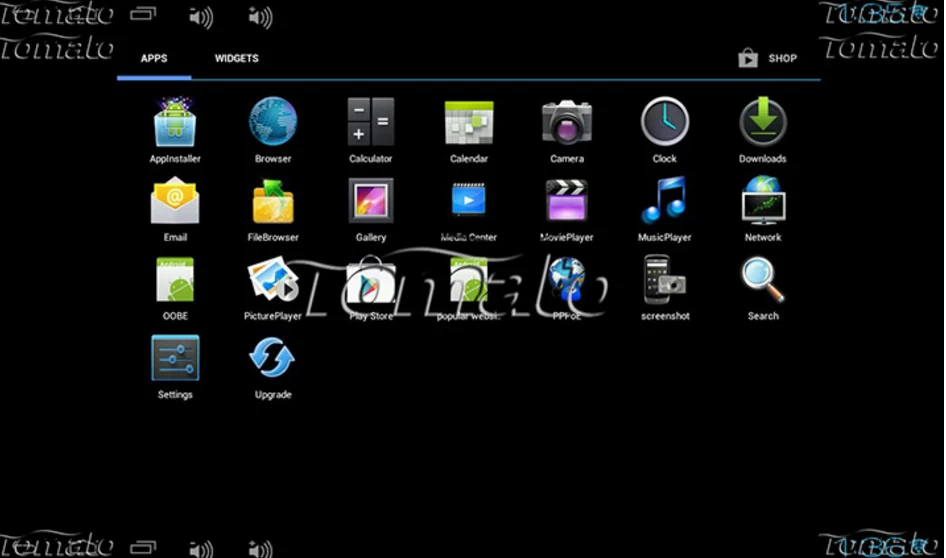Image resolution: width=946 pixels, height=558 pixels.
Task: Switch to the APPS tab
Action: pos(154,59)
